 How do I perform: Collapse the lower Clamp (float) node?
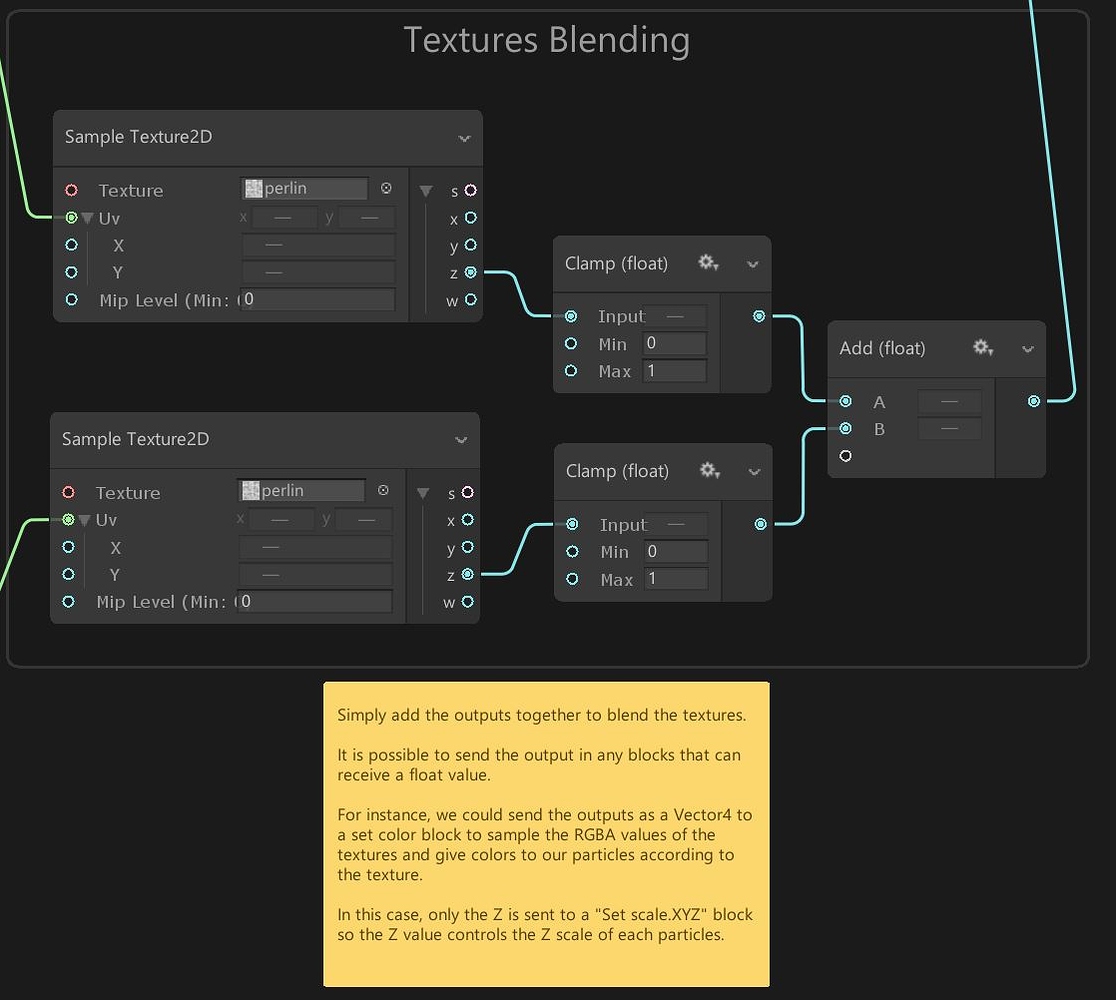(x=754, y=472)
